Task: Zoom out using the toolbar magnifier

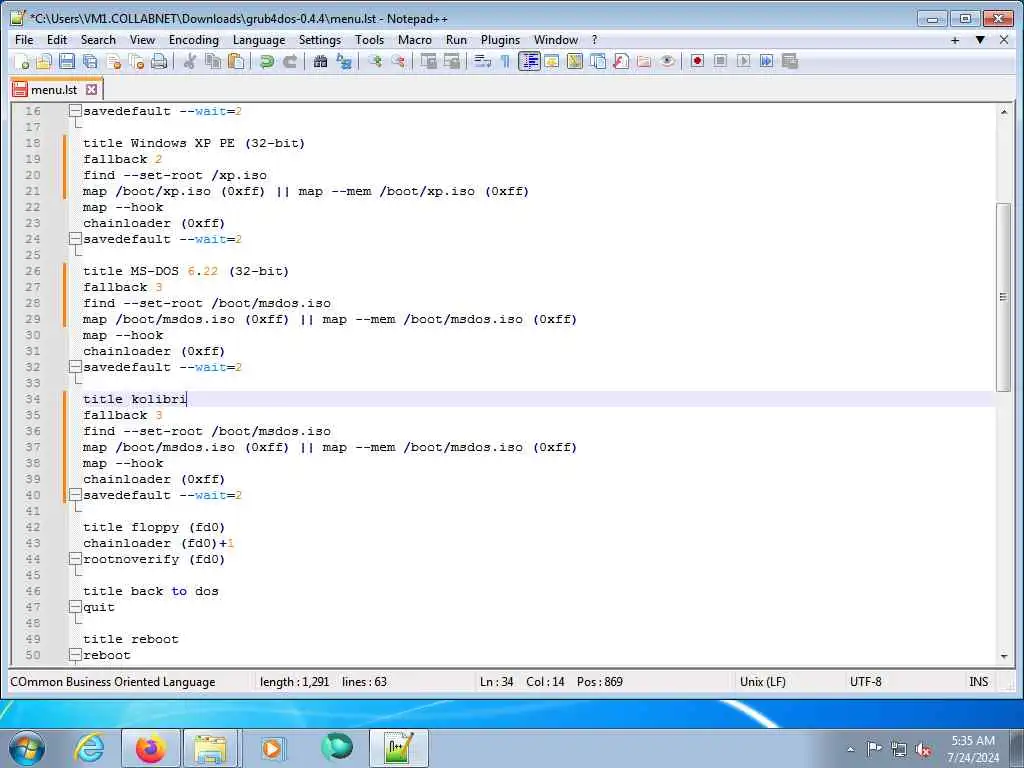Action: [398, 61]
